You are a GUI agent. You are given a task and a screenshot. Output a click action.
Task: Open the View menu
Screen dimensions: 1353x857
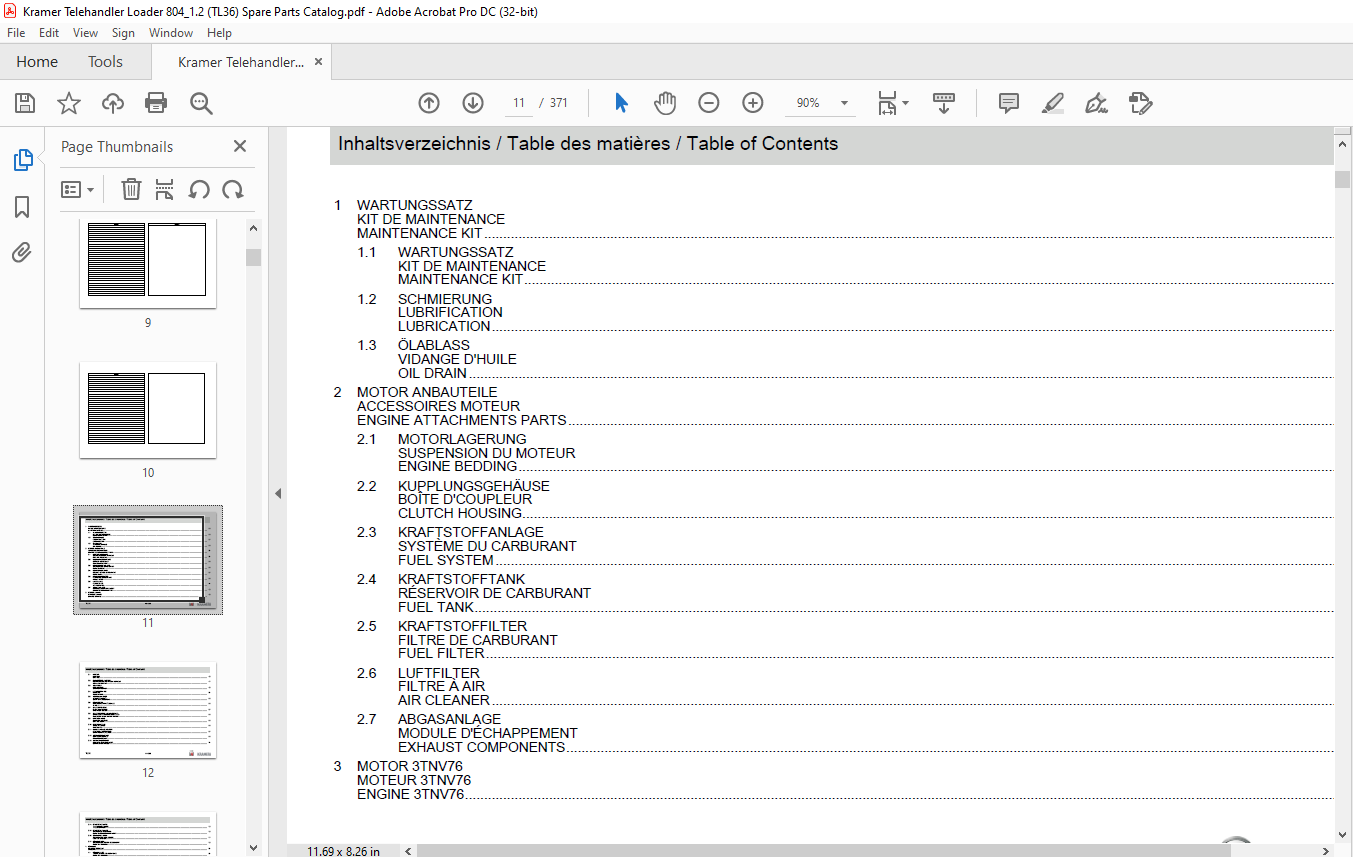pyautogui.click(x=86, y=33)
